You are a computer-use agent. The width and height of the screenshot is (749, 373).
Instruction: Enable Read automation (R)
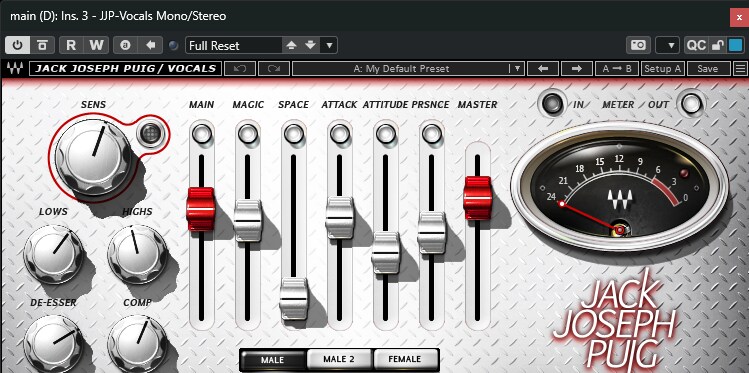click(71, 45)
